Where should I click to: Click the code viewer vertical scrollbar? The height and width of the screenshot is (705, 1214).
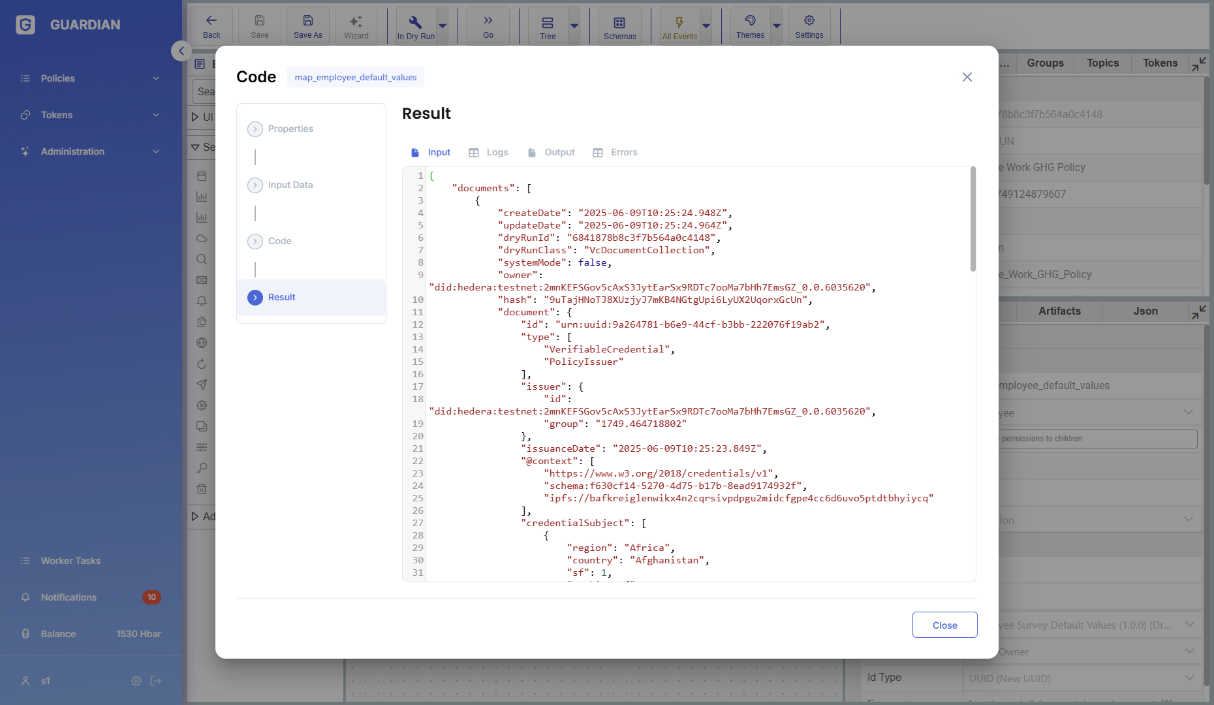[x=972, y=220]
